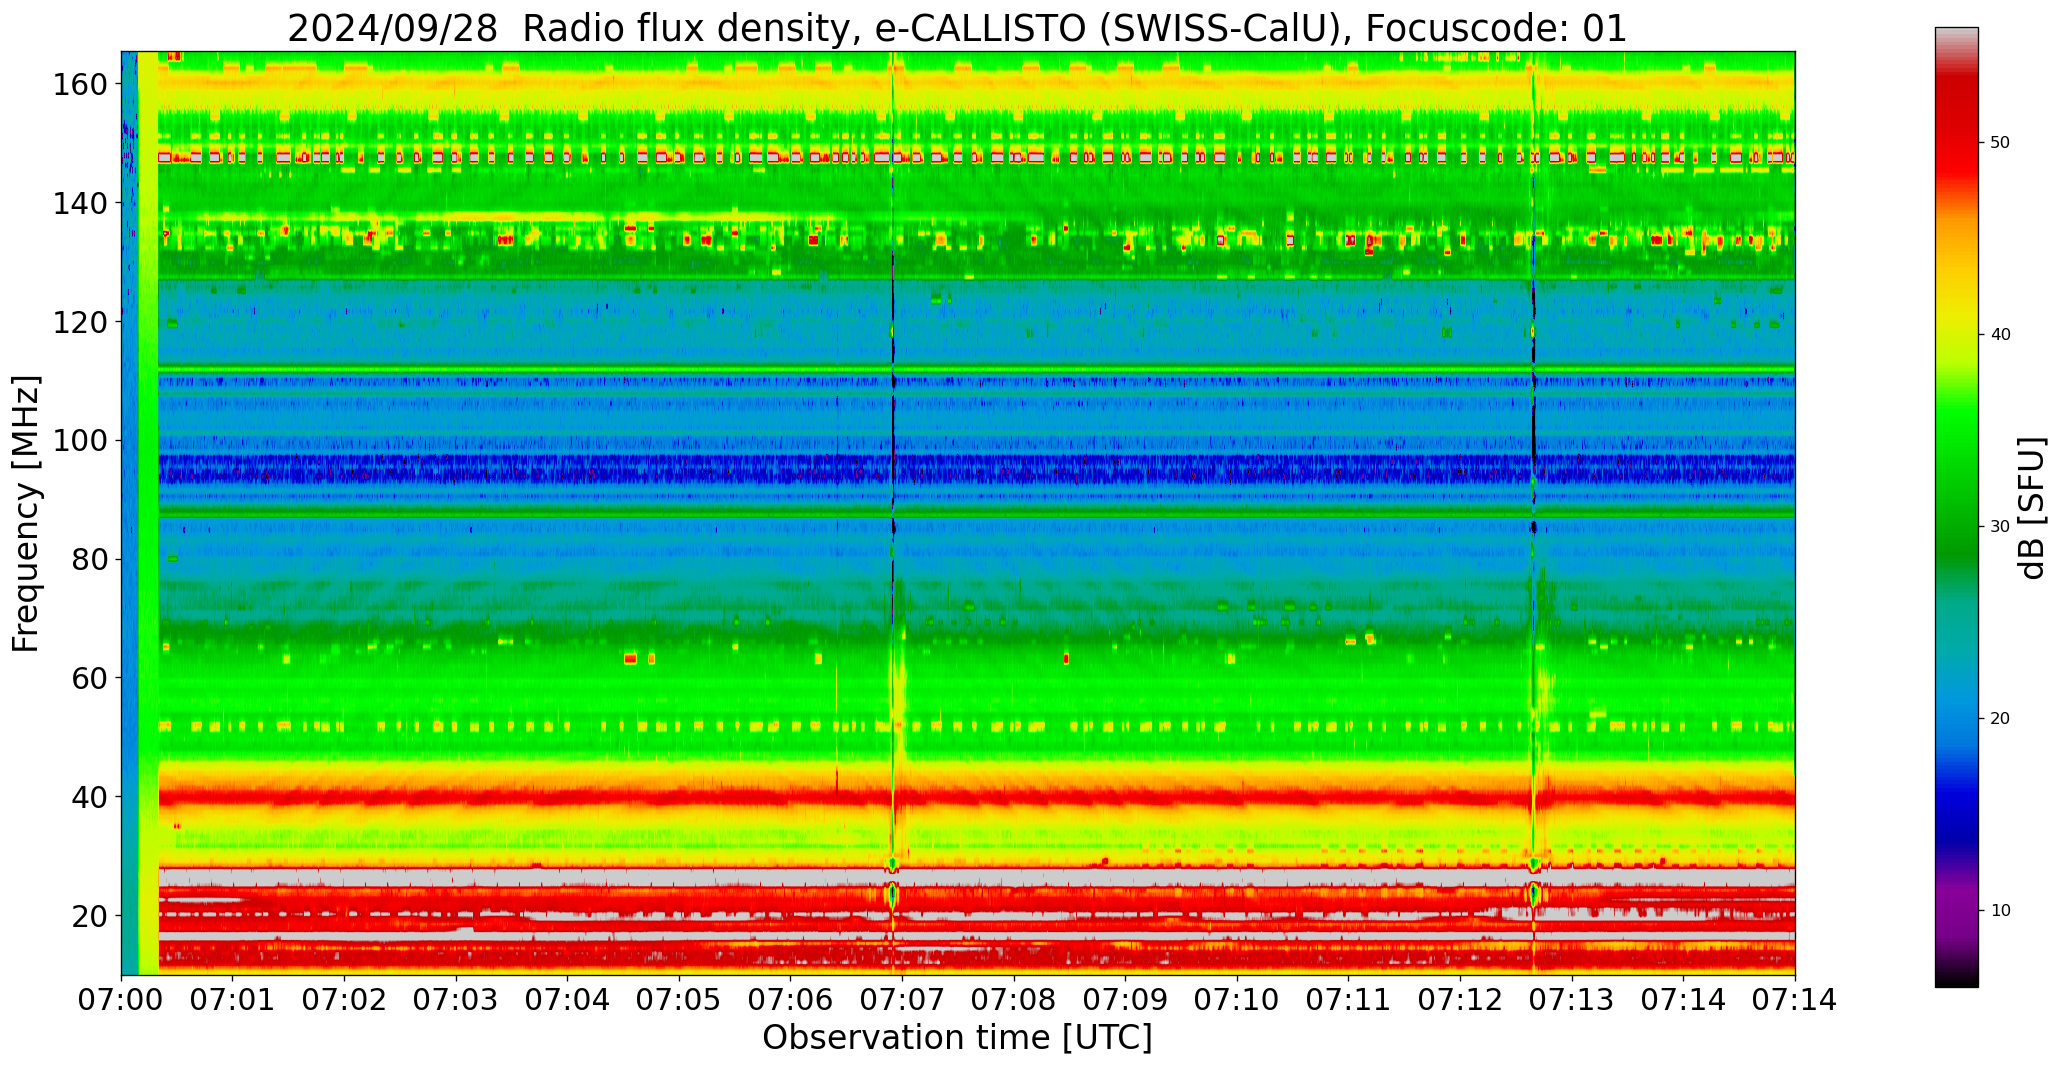Click the 60 MHz frequency tick label

pyautogui.click(x=89, y=678)
